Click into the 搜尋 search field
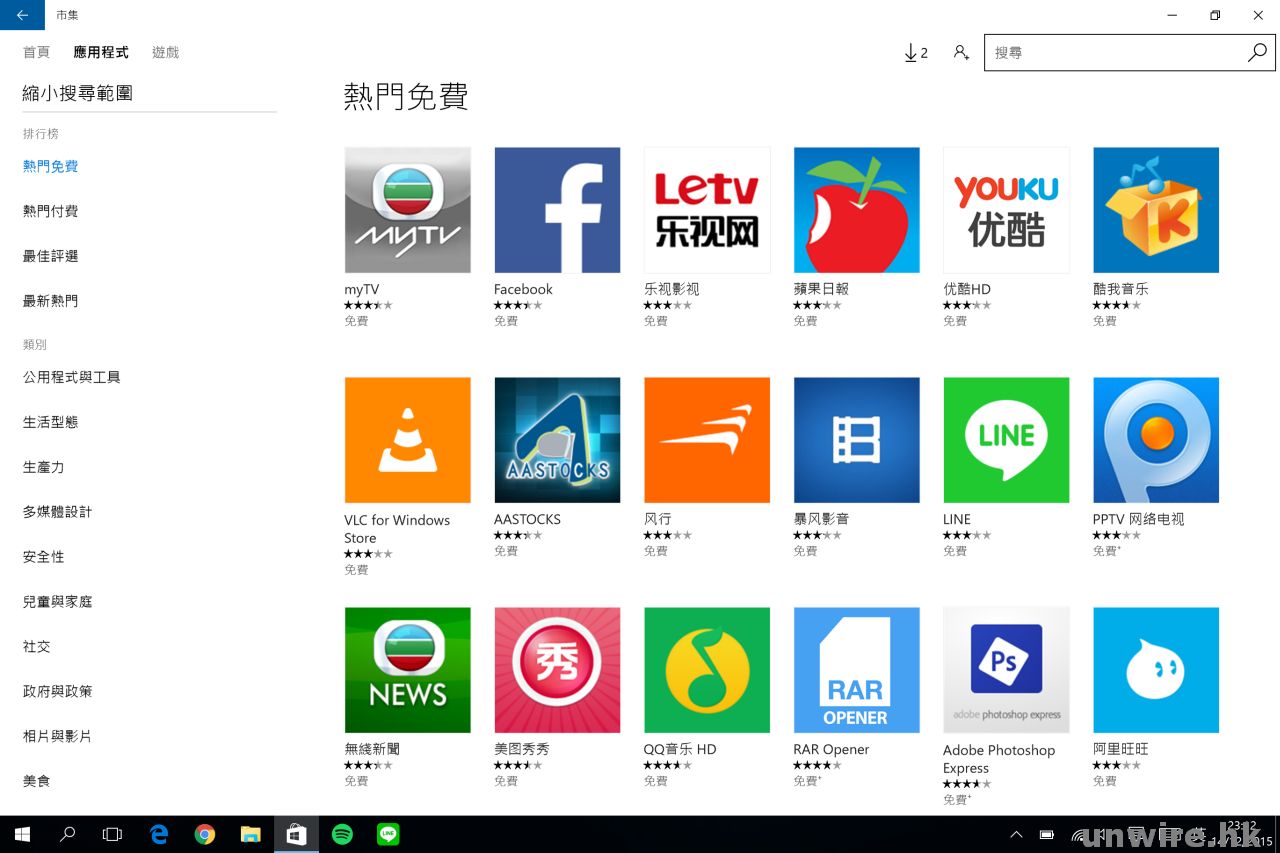 [1115, 53]
